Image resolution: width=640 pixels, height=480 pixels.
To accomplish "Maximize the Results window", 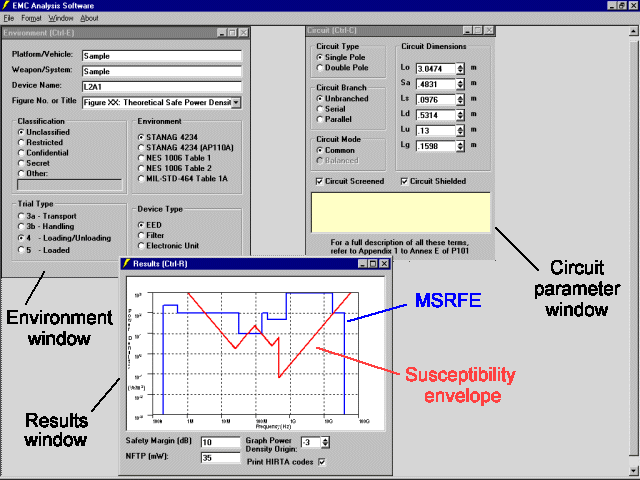I will (x=373, y=264).
